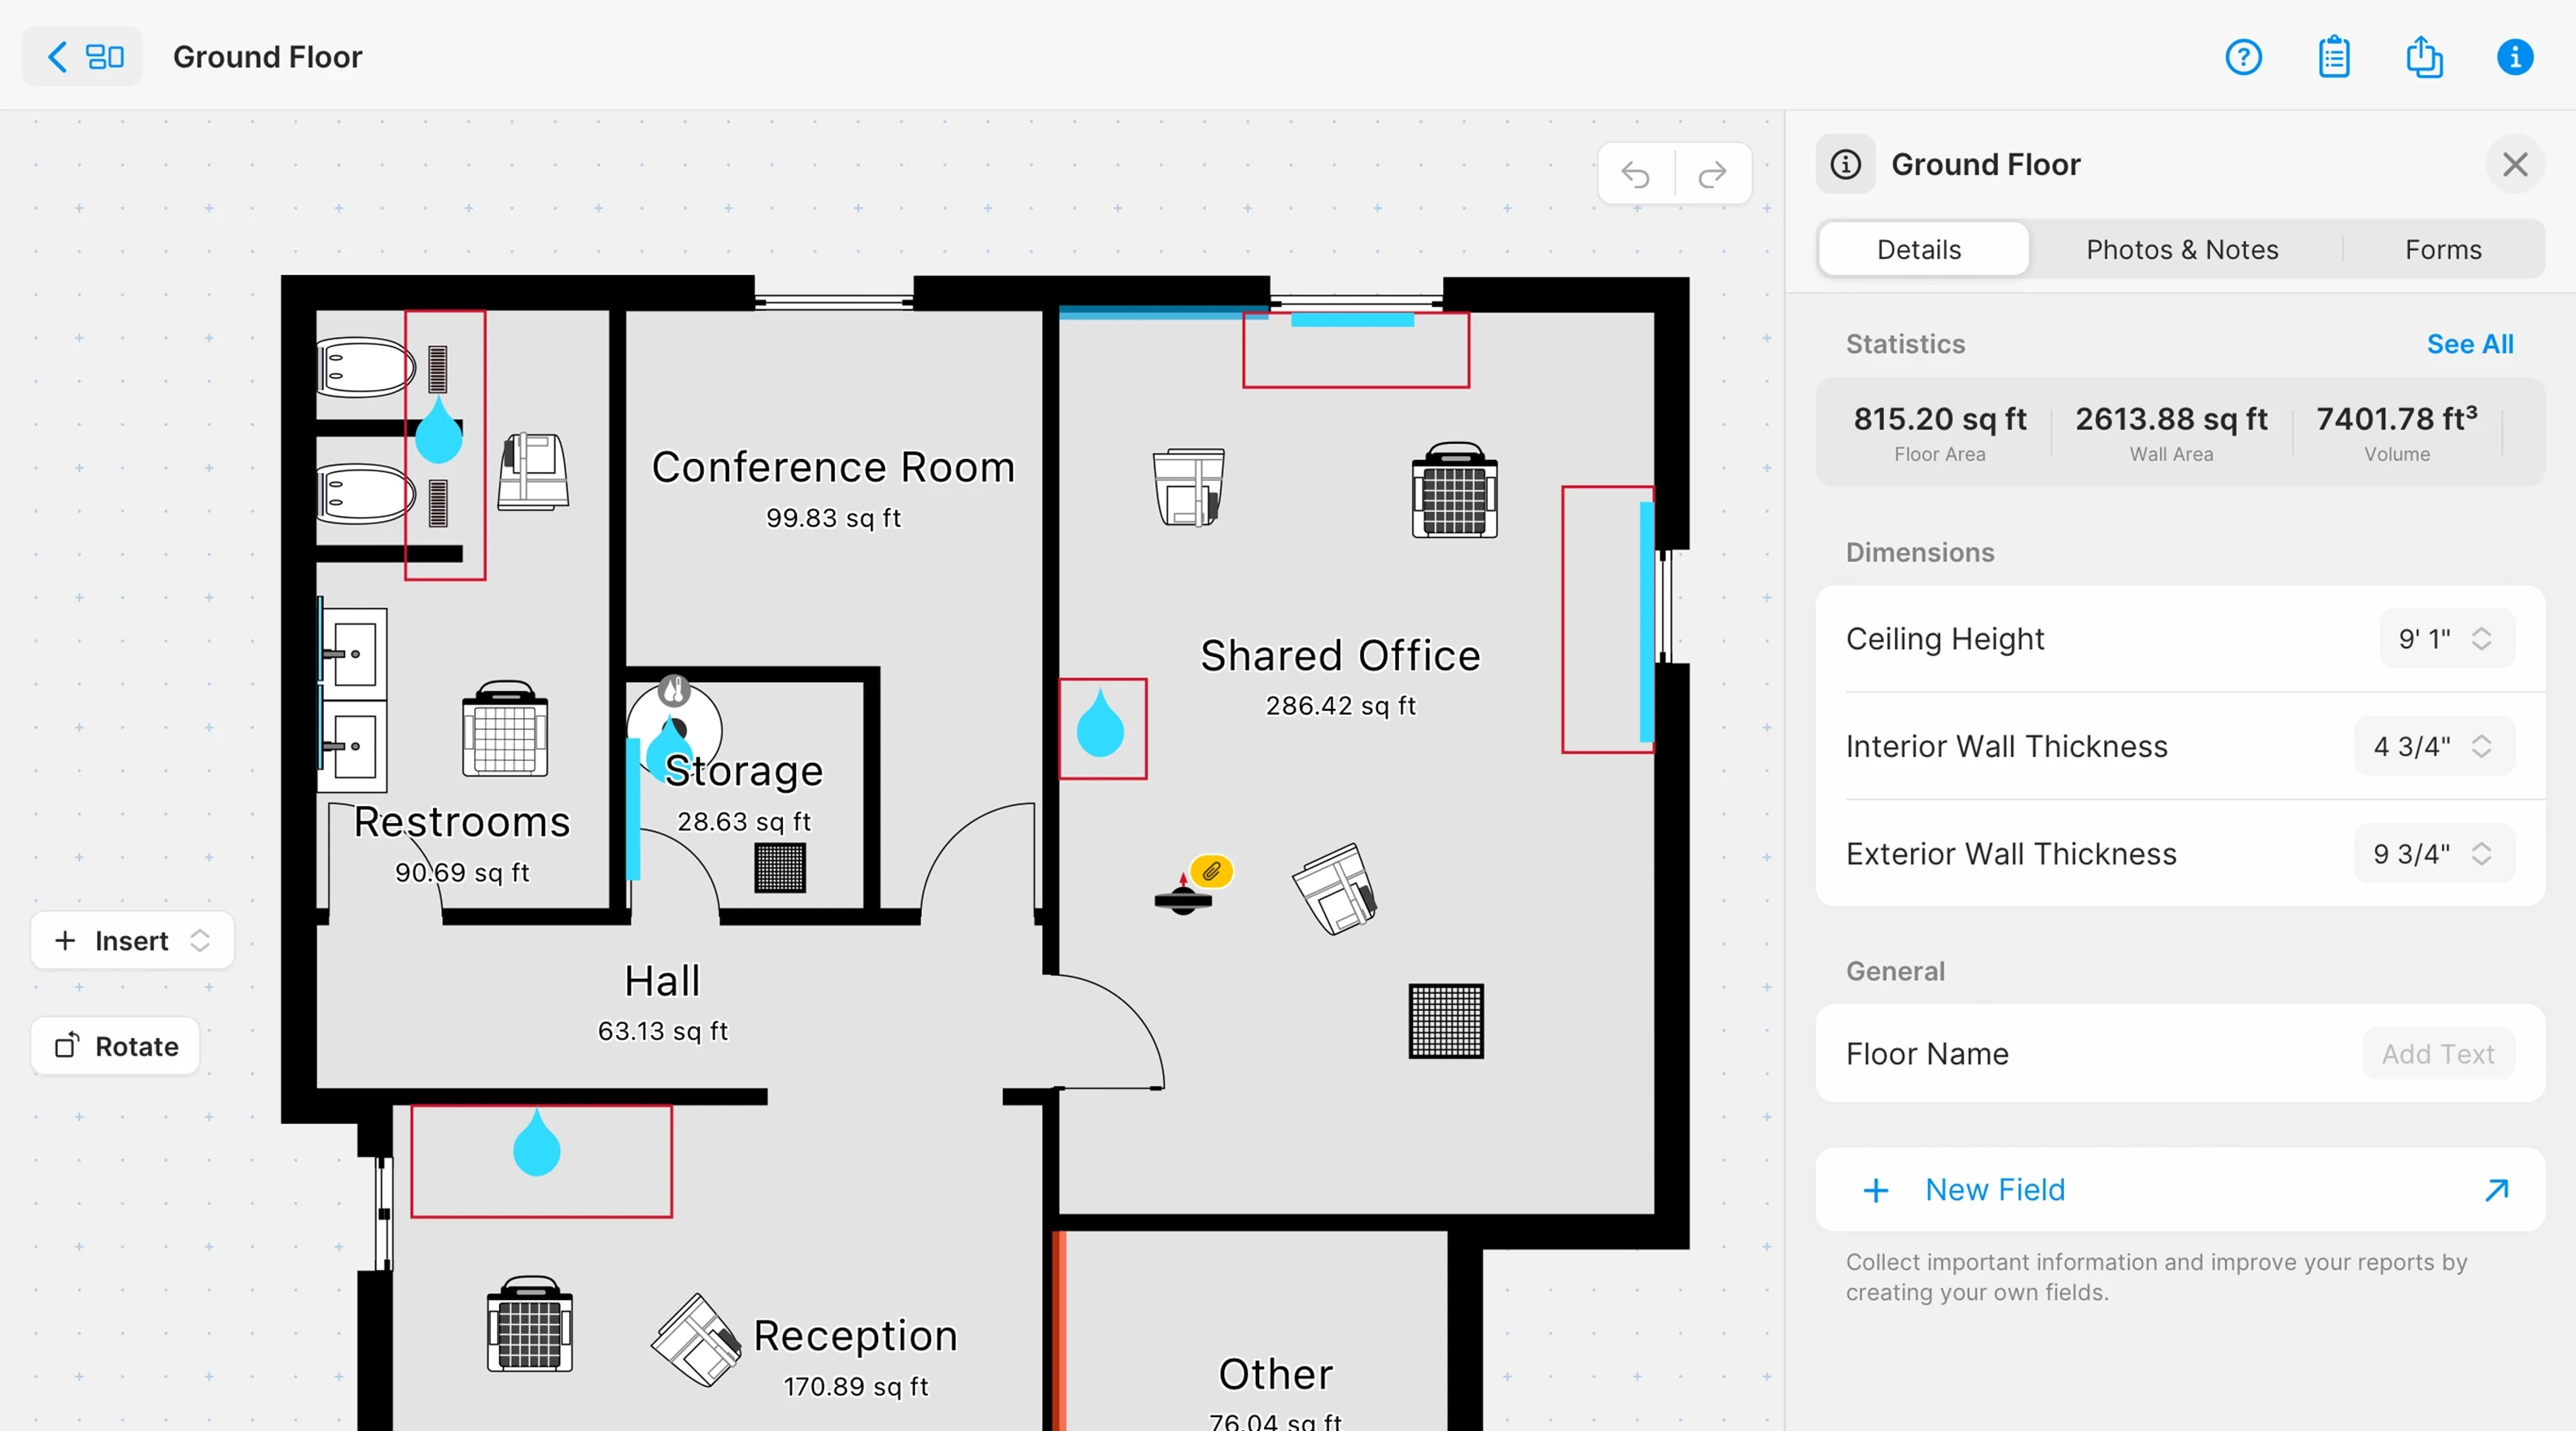Viewport: 2576px width, 1431px height.
Task: Click the yellow paperclip attachment marker
Action: coord(1211,871)
